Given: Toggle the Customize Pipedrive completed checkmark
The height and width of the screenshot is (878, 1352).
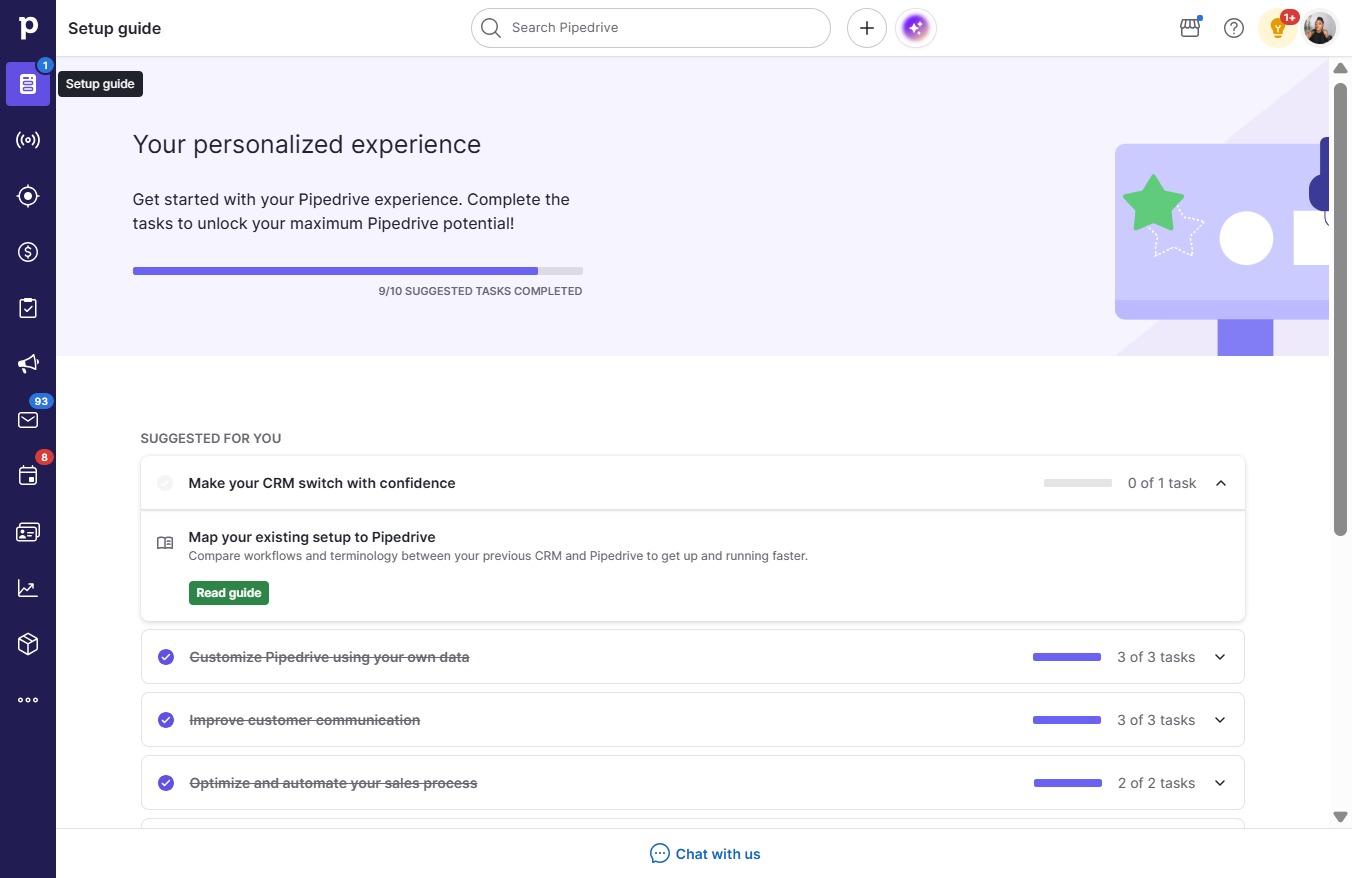Looking at the screenshot, I should pos(166,657).
